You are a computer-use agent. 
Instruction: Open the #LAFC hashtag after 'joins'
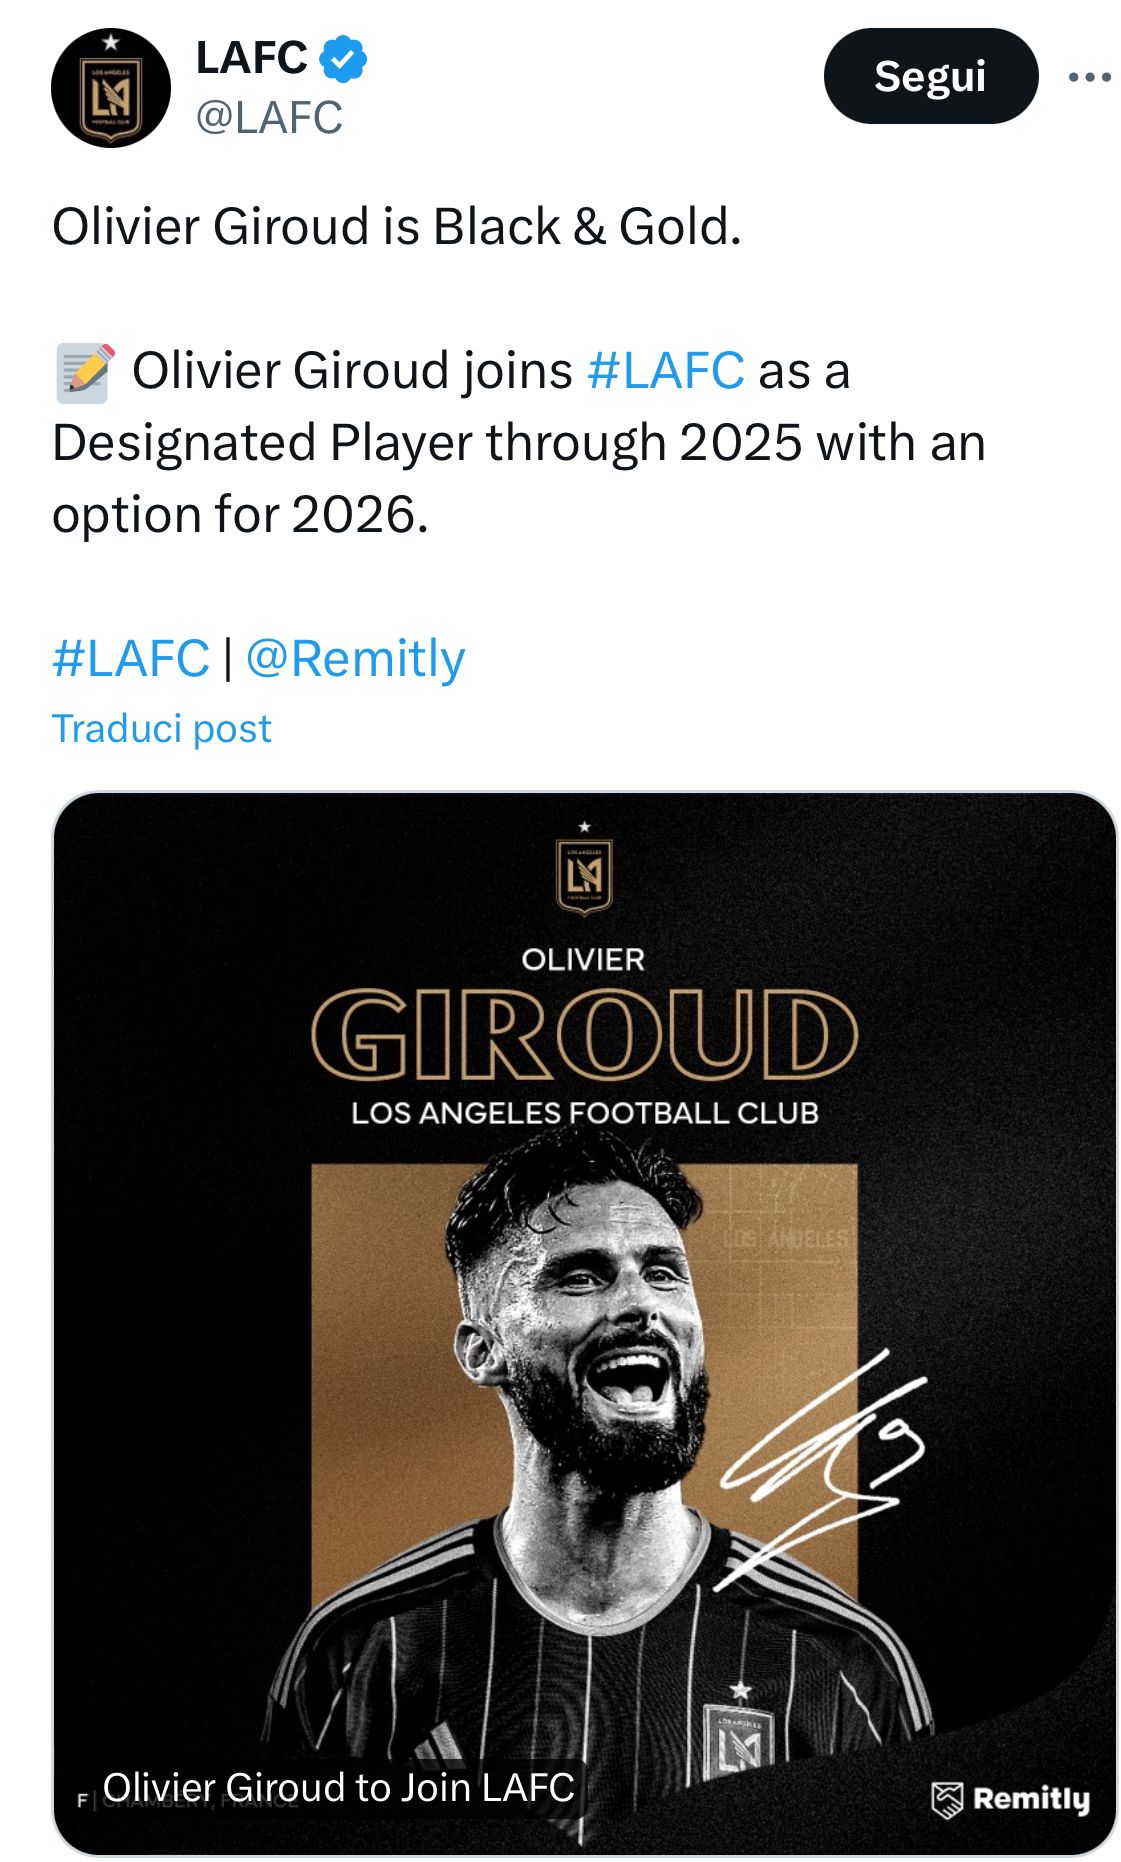(665, 370)
